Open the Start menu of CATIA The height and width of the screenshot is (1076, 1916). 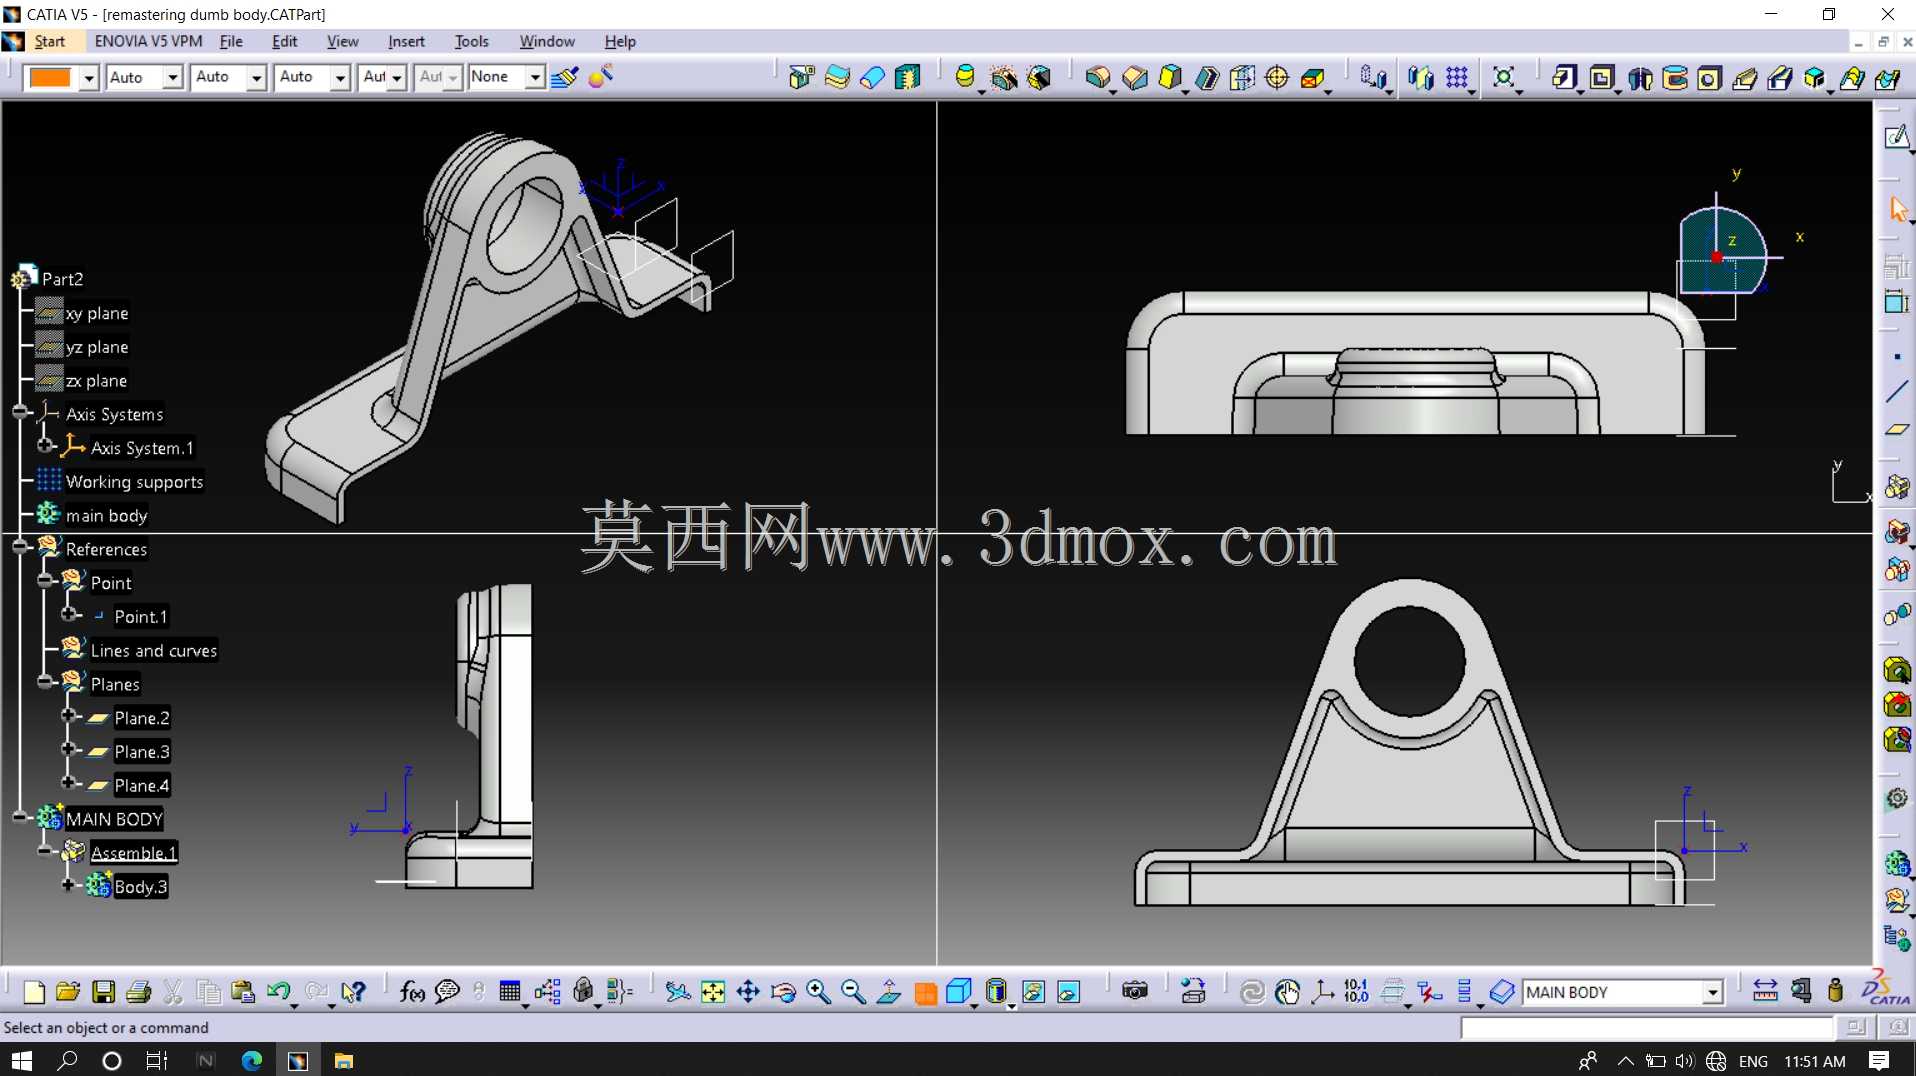pyautogui.click(x=50, y=41)
